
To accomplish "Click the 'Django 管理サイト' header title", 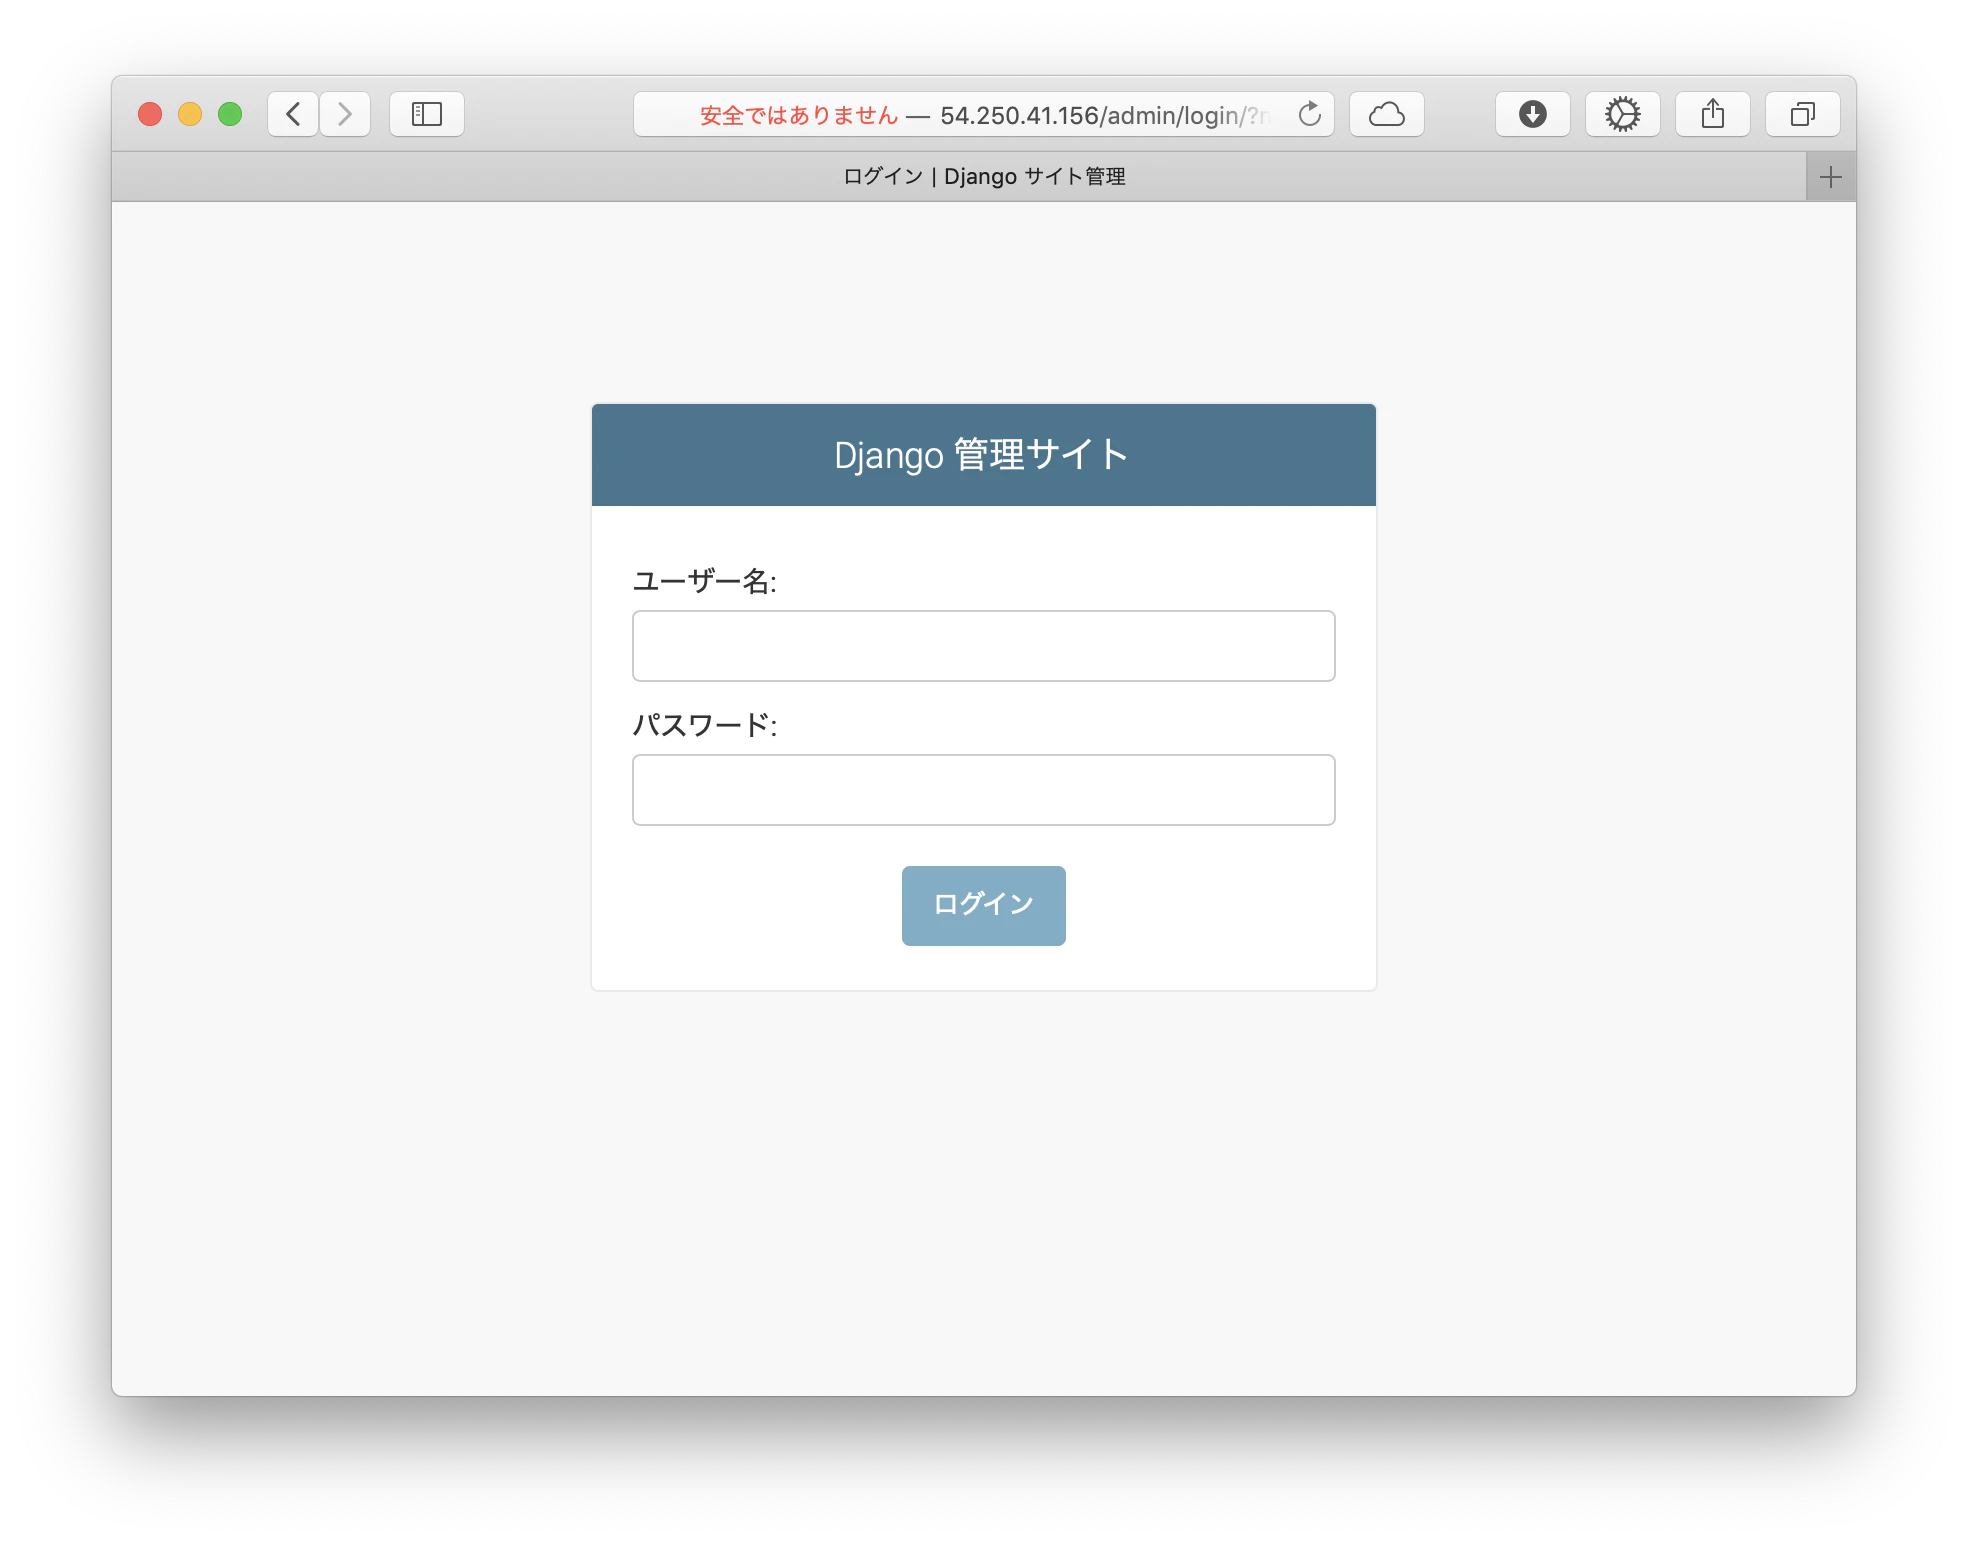I will pos(982,455).
